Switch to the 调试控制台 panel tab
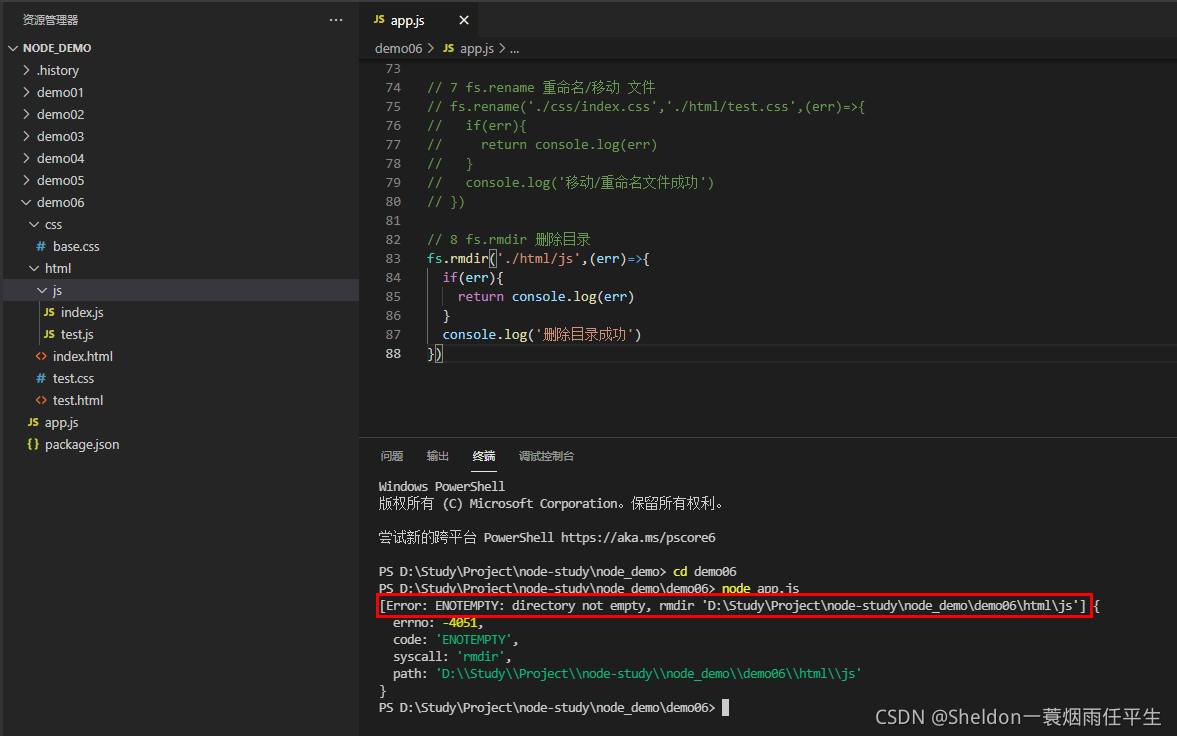Image resolution: width=1177 pixels, height=736 pixels. pyautogui.click(x=546, y=456)
